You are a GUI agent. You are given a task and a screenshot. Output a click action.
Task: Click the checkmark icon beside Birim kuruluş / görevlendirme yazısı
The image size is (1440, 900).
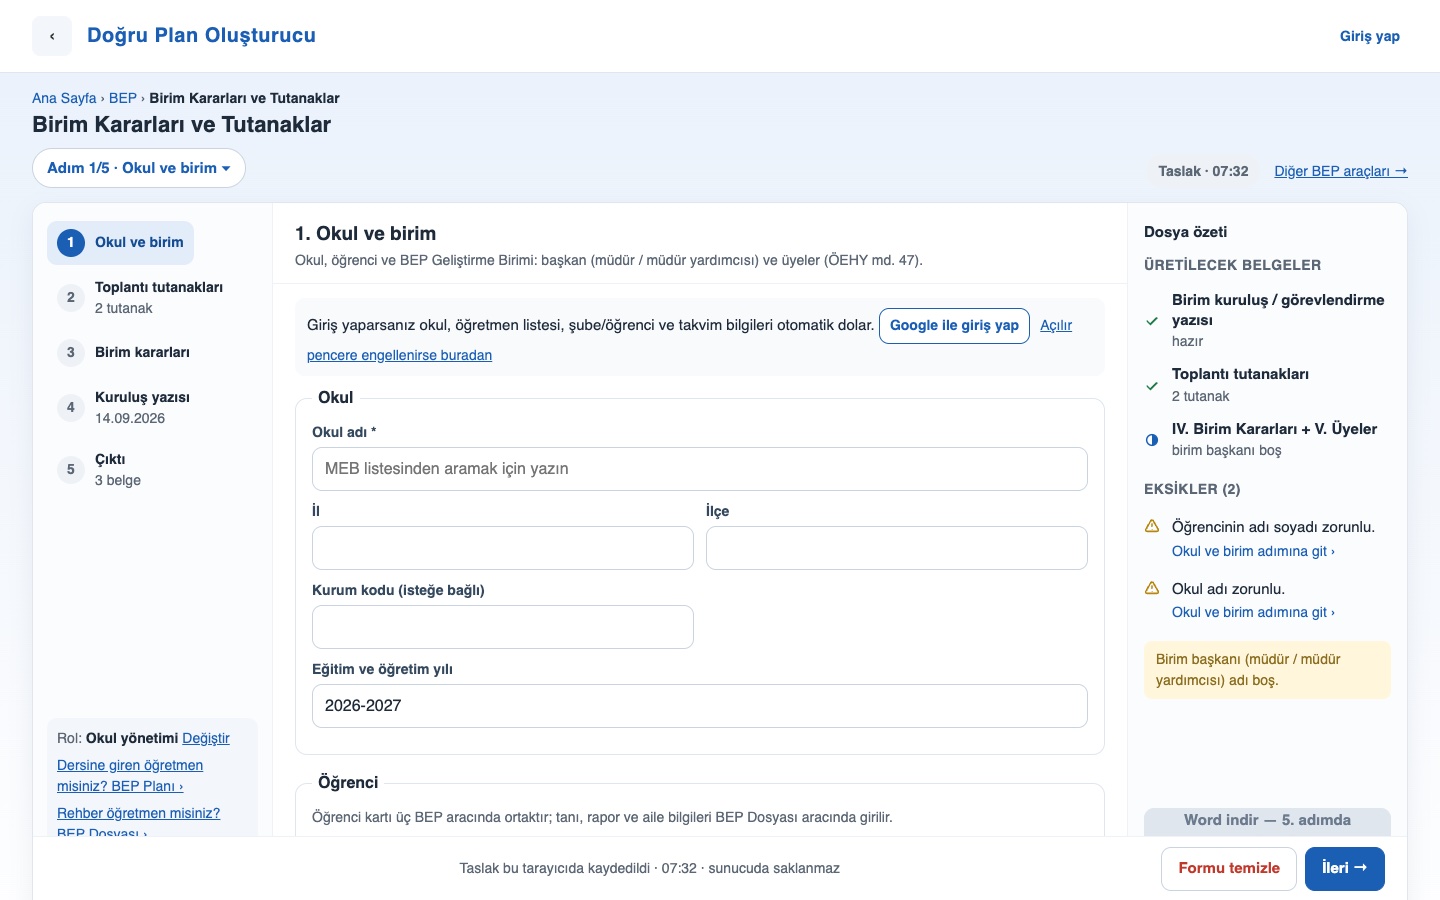tap(1152, 321)
